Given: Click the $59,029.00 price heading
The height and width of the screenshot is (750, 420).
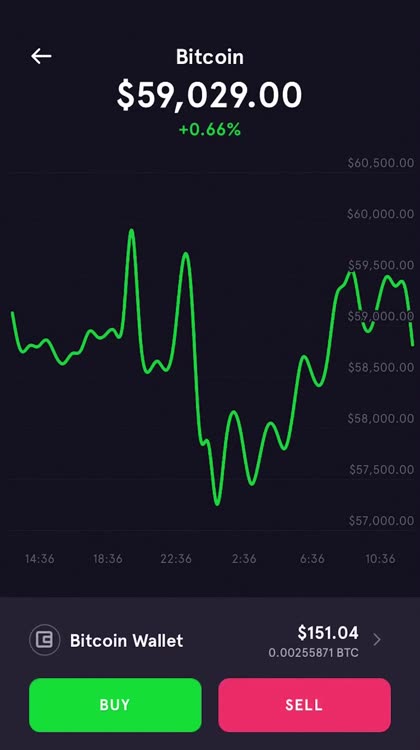Looking at the screenshot, I should tap(210, 95).
